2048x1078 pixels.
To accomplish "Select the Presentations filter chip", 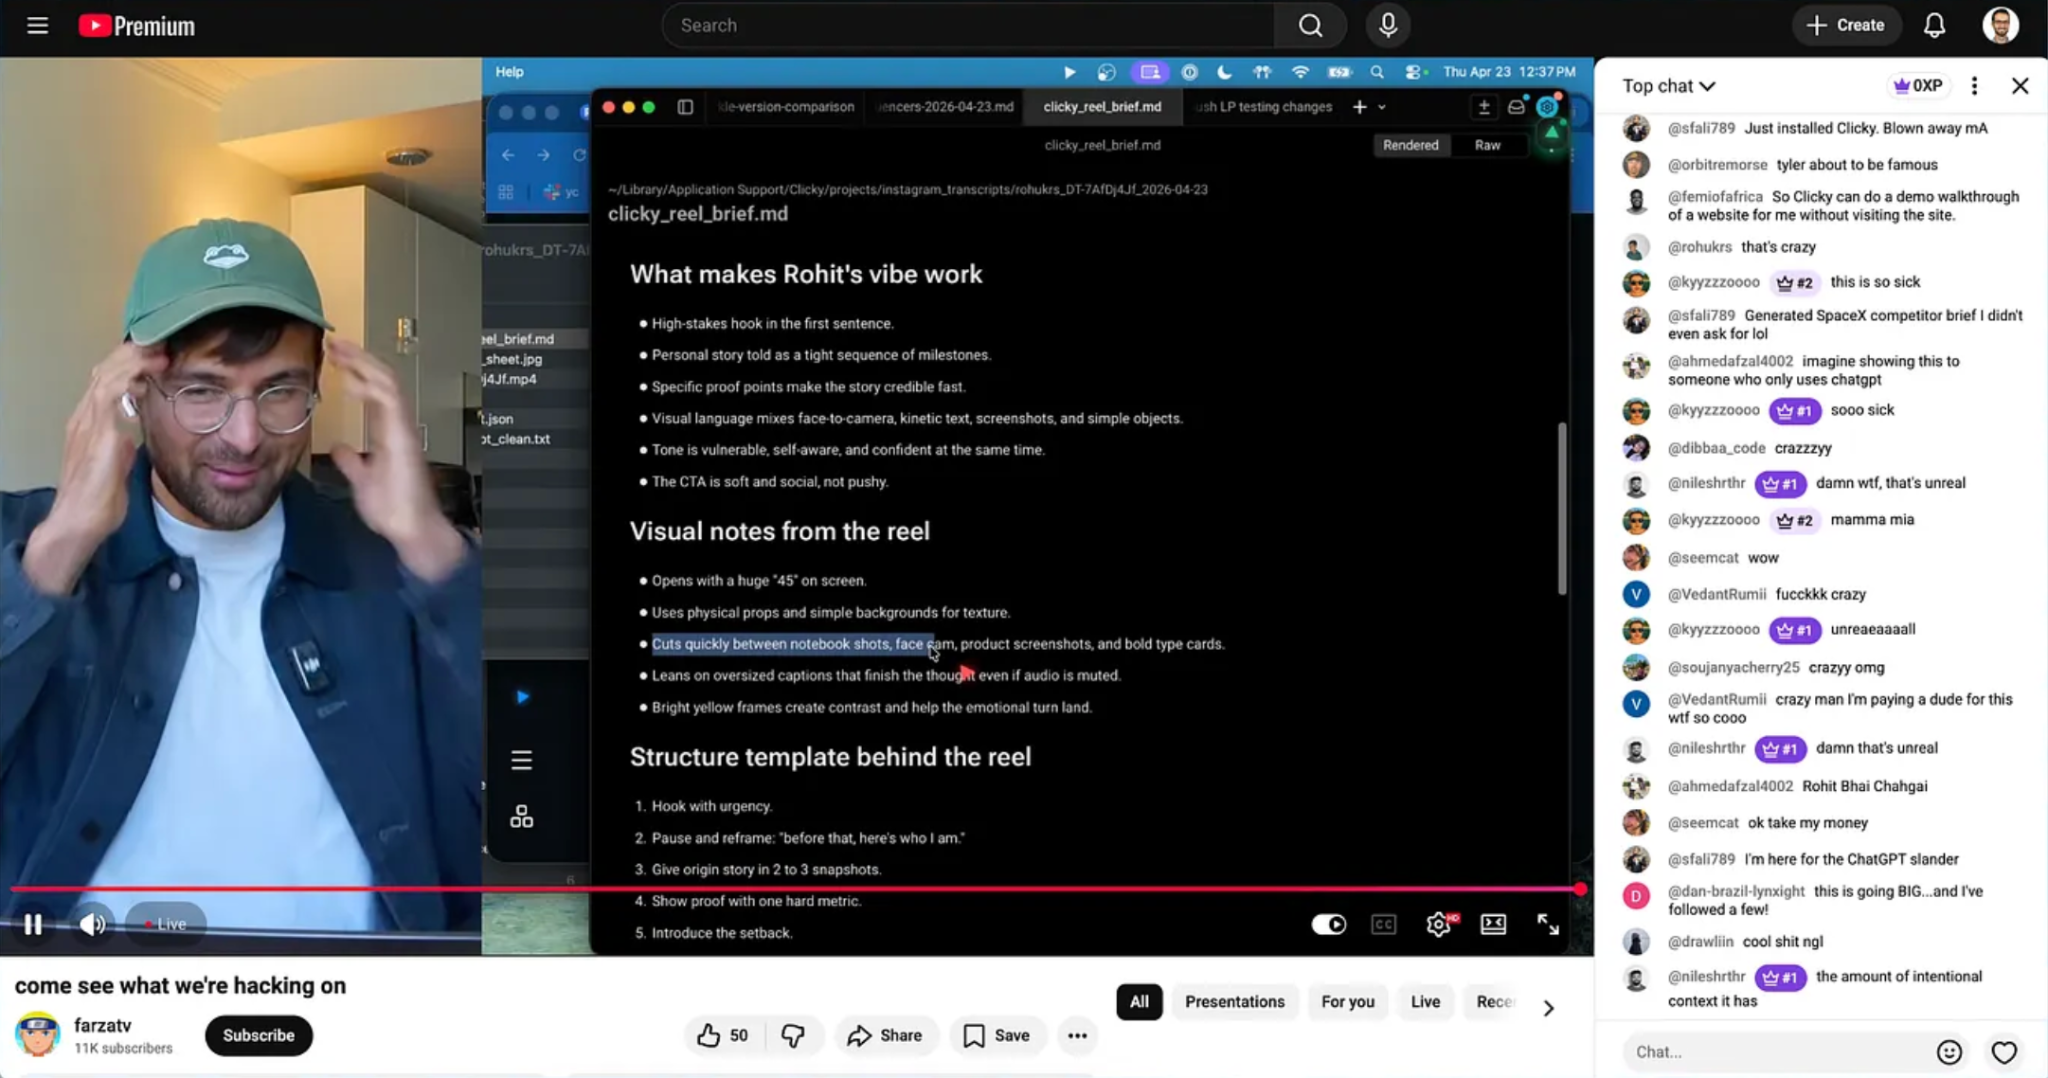I will pos(1234,1001).
